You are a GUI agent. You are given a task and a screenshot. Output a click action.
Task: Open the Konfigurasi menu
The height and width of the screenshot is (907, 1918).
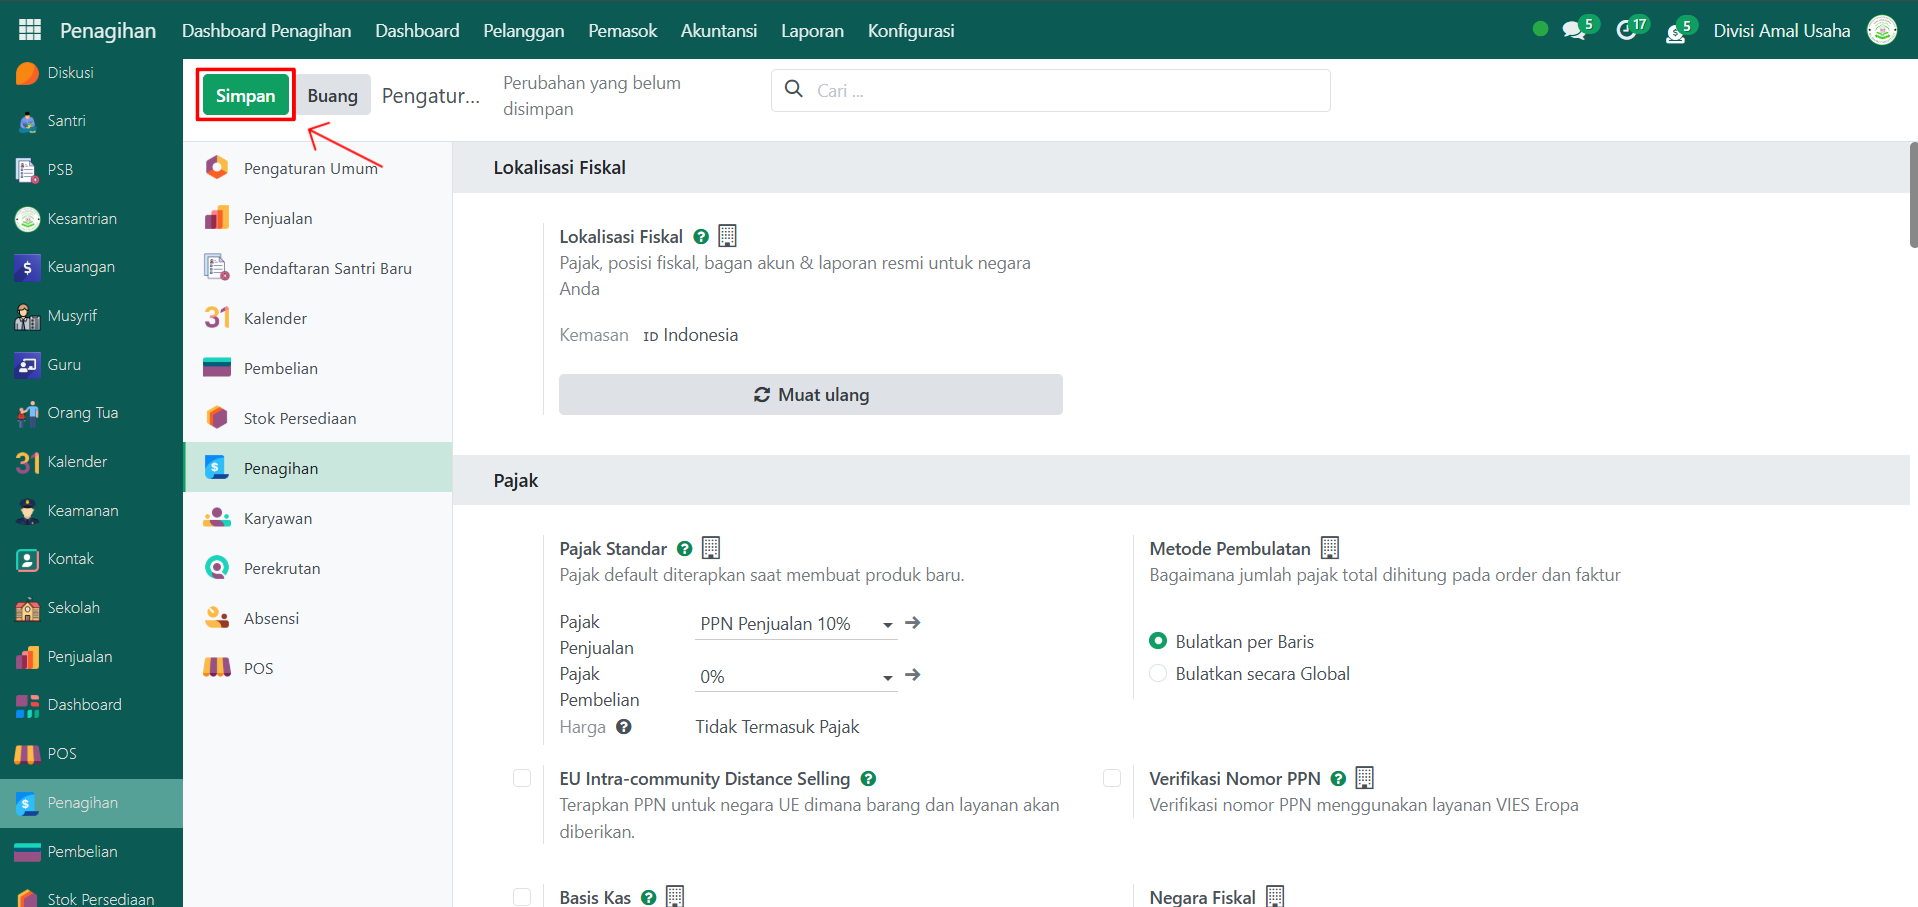pyautogui.click(x=910, y=31)
